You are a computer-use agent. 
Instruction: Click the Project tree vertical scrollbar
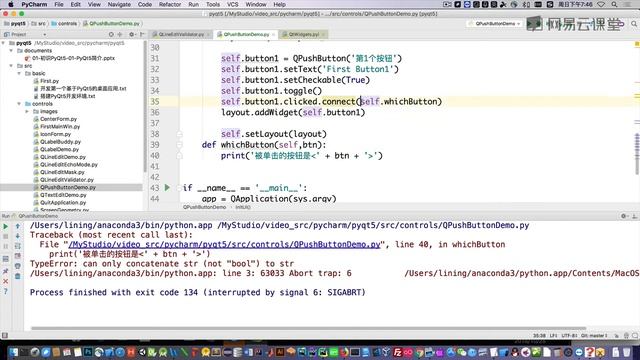[145, 106]
